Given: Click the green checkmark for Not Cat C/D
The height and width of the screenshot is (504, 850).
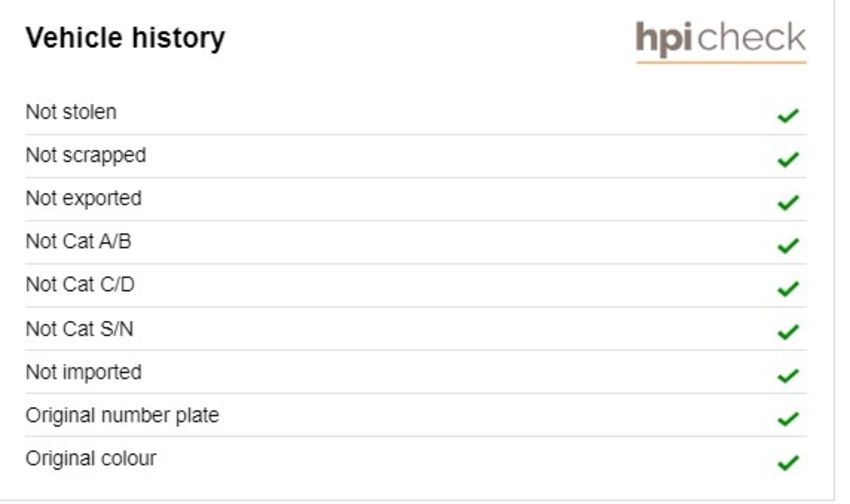Looking at the screenshot, I should (x=788, y=288).
